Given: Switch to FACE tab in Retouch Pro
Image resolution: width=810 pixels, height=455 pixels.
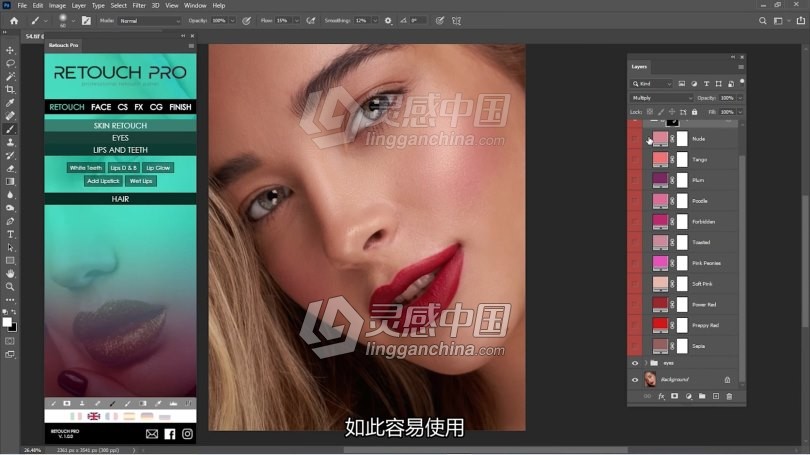Looking at the screenshot, I should [101, 107].
